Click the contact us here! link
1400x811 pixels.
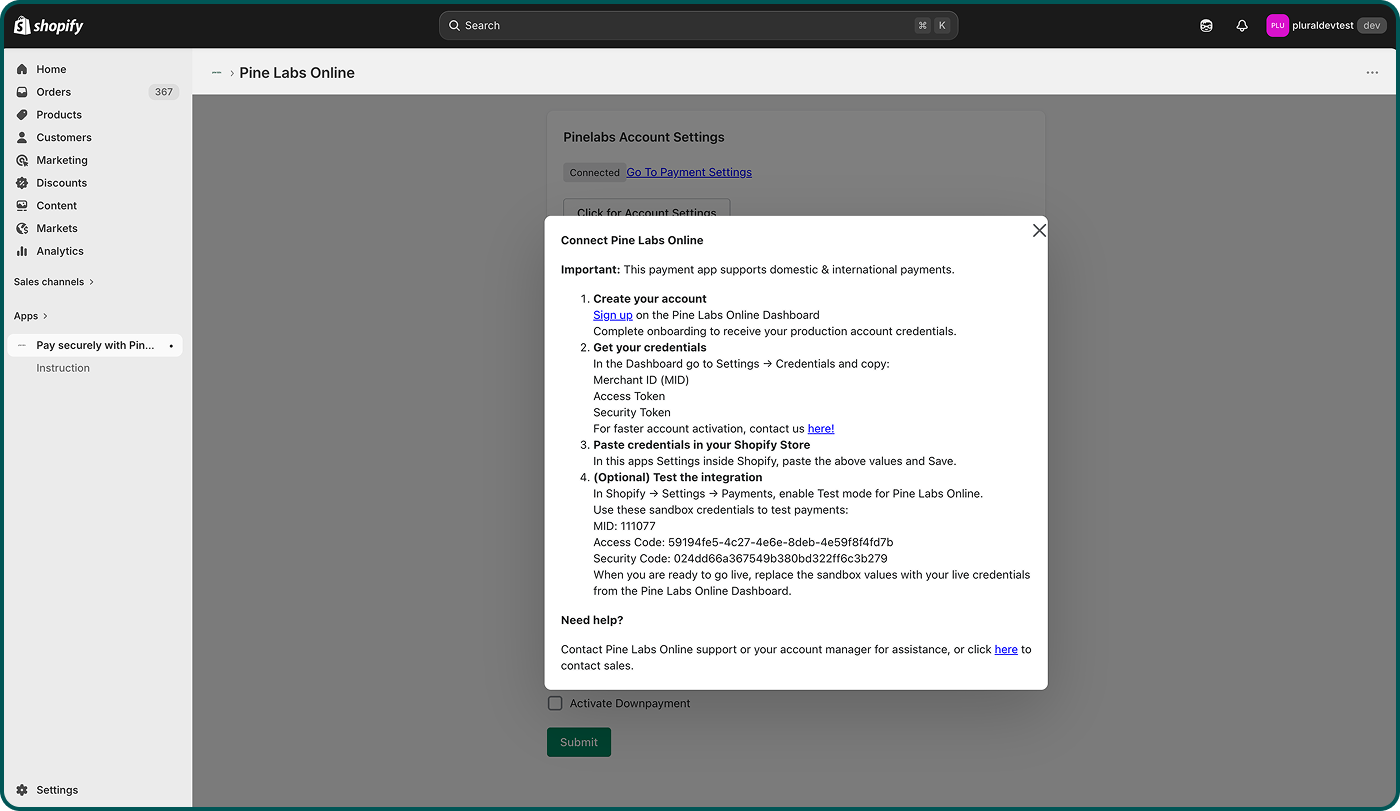821,429
